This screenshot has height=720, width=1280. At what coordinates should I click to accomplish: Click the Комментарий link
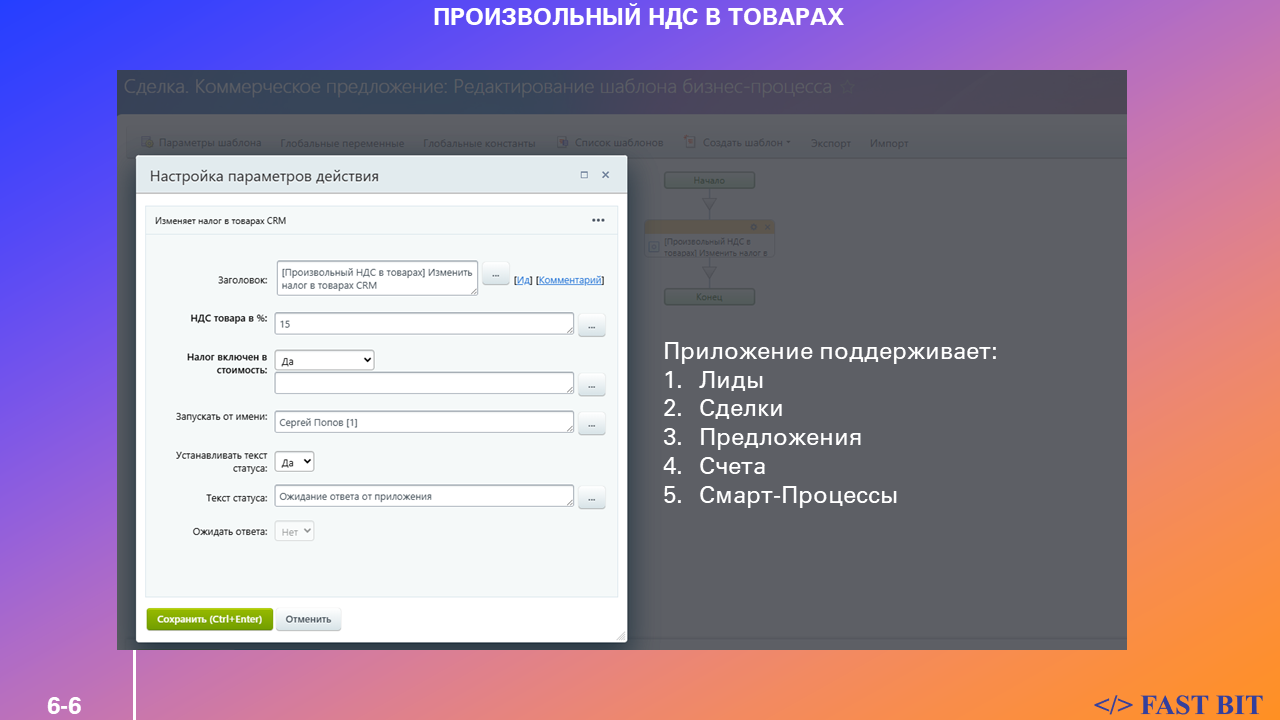[570, 280]
